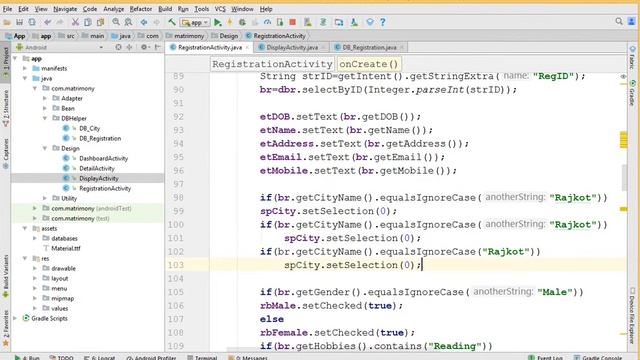This screenshot has height=360, width=640.
Task: Click the red Stop icon
Action: coord(292,22)
